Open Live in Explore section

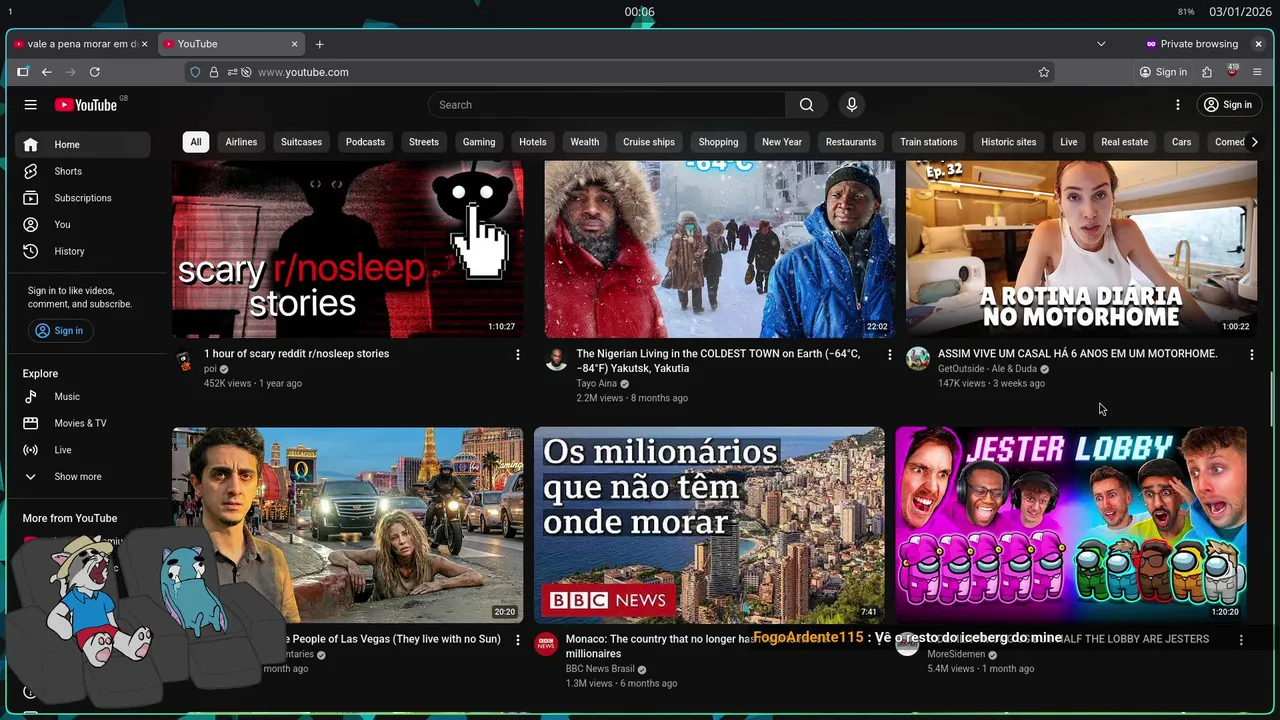pos(83,450)
